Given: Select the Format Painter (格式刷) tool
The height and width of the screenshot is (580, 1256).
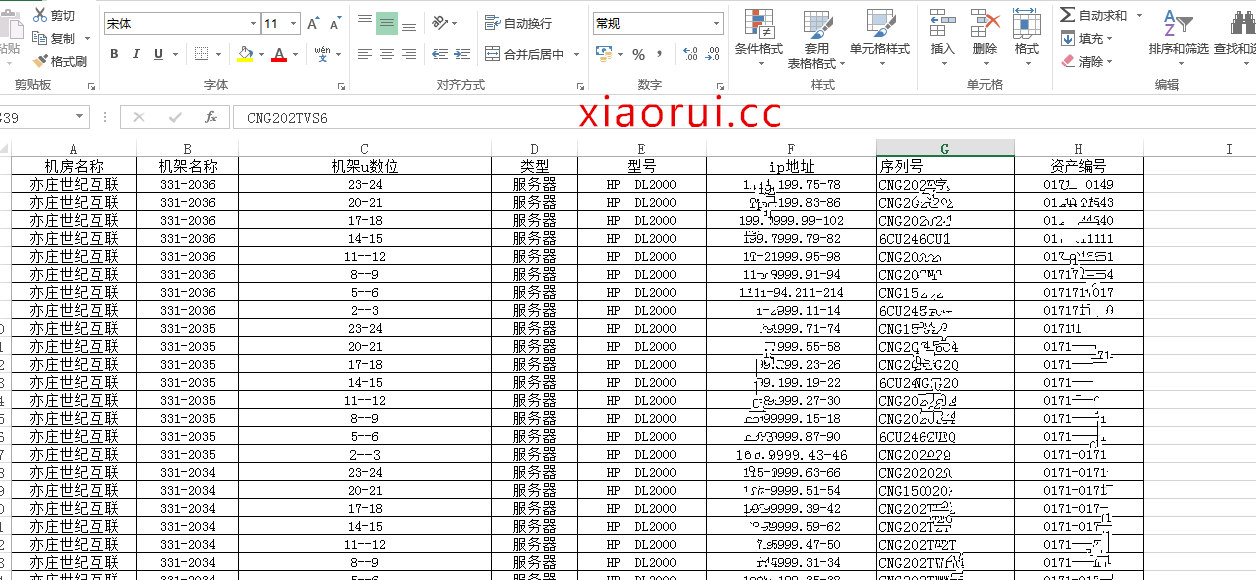Looking at the screenshot, I should tap(40, 61).
